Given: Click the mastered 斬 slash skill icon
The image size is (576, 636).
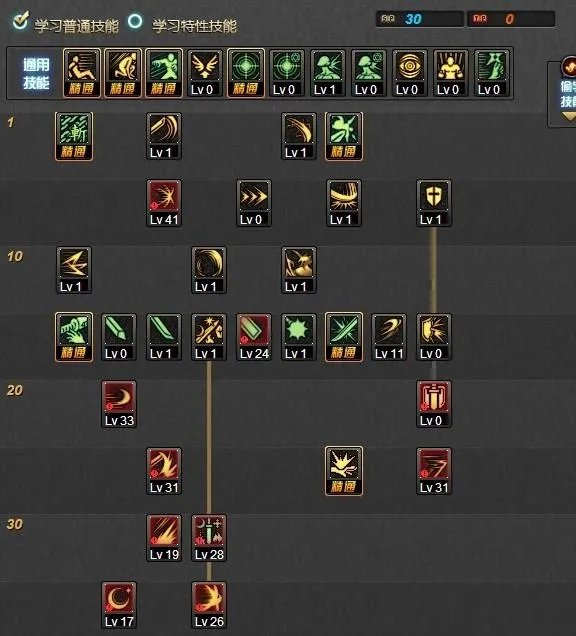Looking at the screenshot, I should pos(74,136).
